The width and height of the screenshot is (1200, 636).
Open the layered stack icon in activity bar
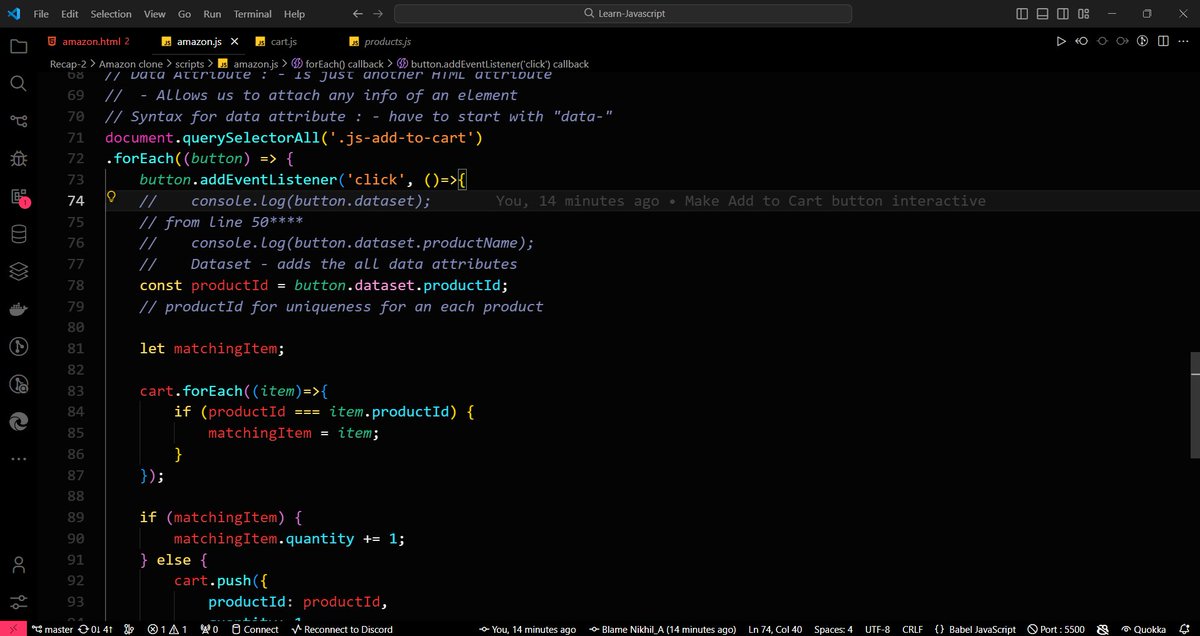pos(18,271)
